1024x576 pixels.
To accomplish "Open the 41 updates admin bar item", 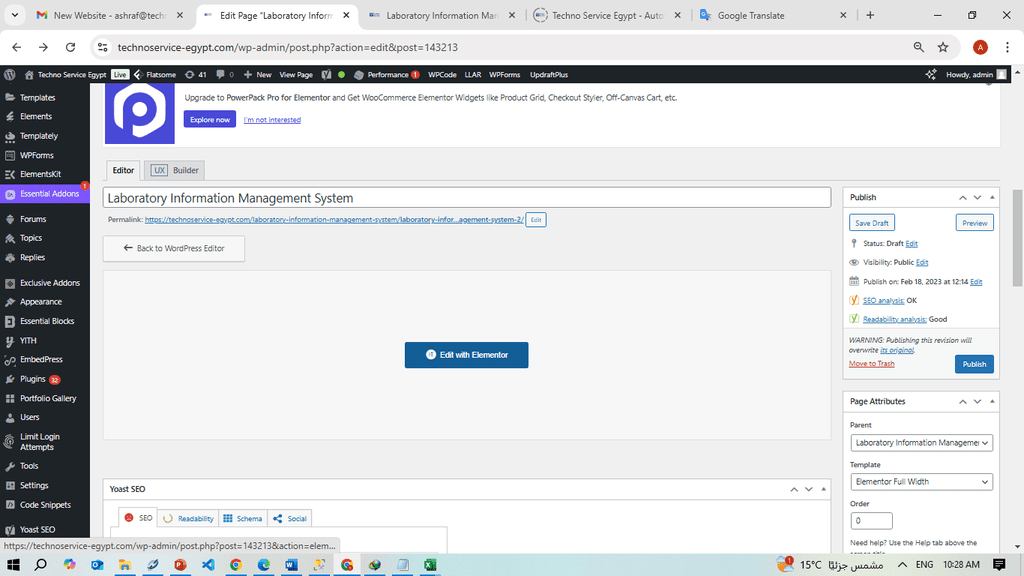I will pyautogui.click(x=195, y=74).
